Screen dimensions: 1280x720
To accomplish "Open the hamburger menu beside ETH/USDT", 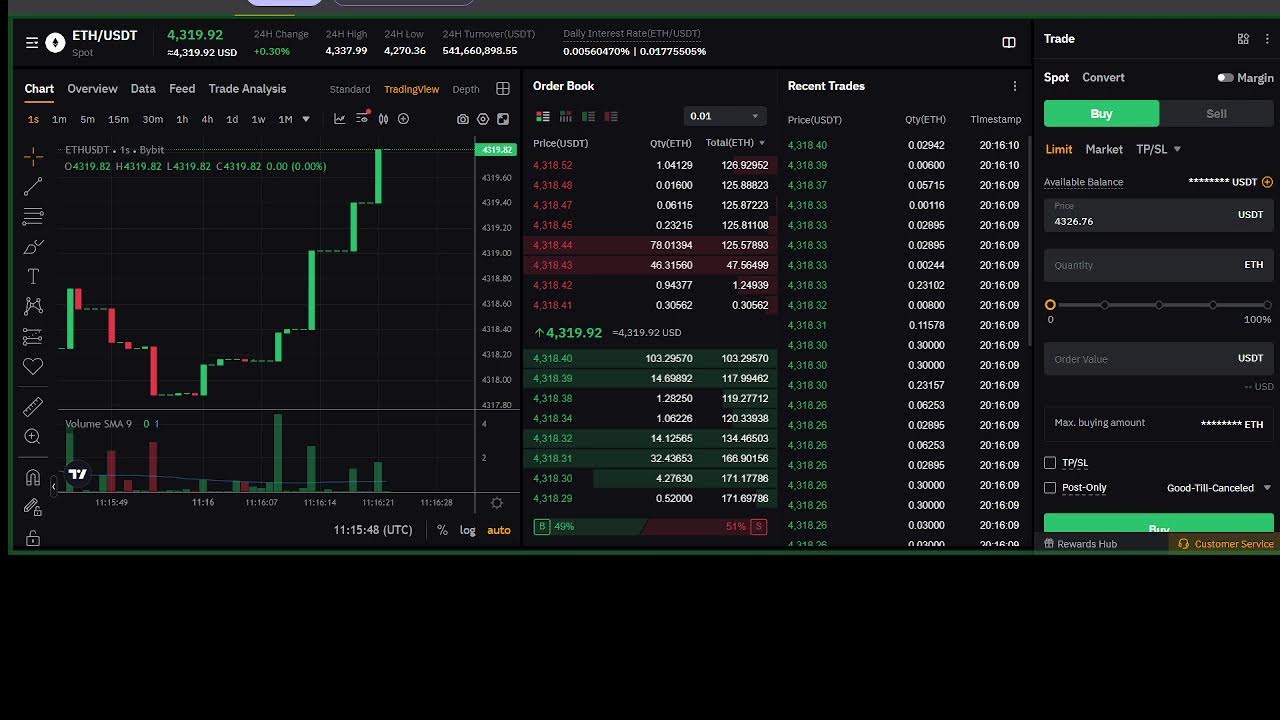I will pos(32,42).
